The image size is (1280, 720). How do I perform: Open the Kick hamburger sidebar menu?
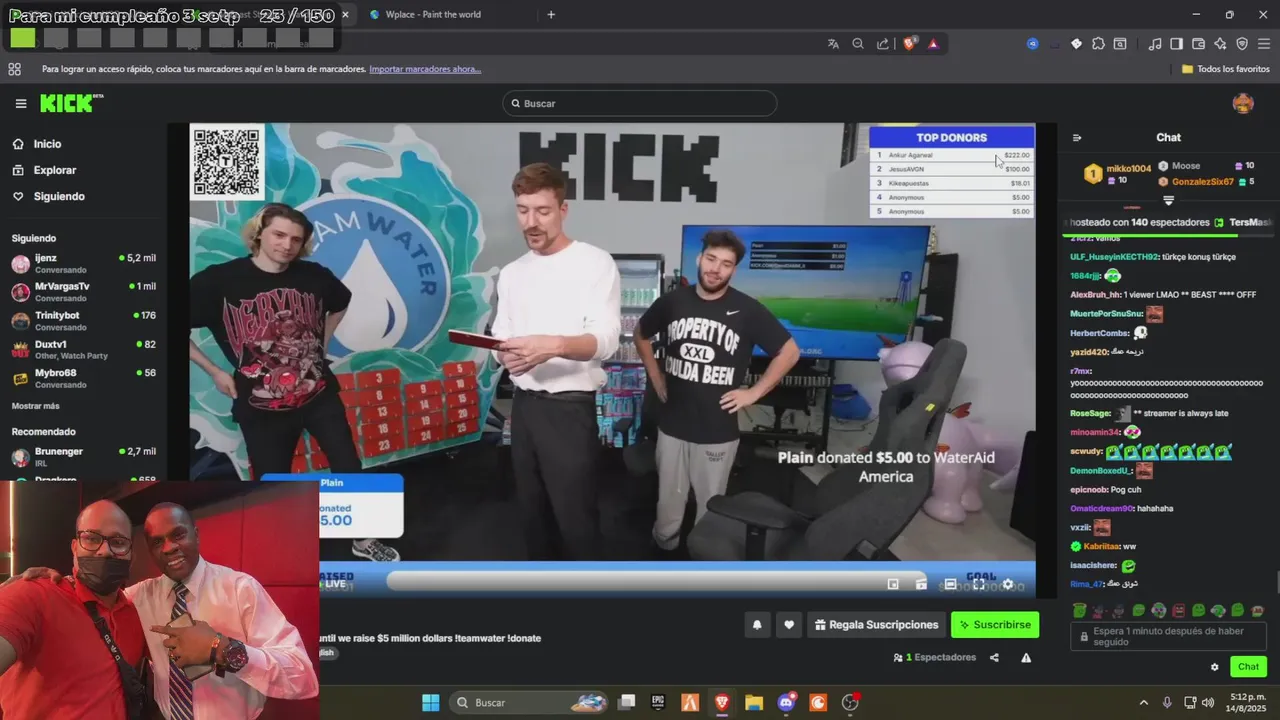click(x=21, y=104)
